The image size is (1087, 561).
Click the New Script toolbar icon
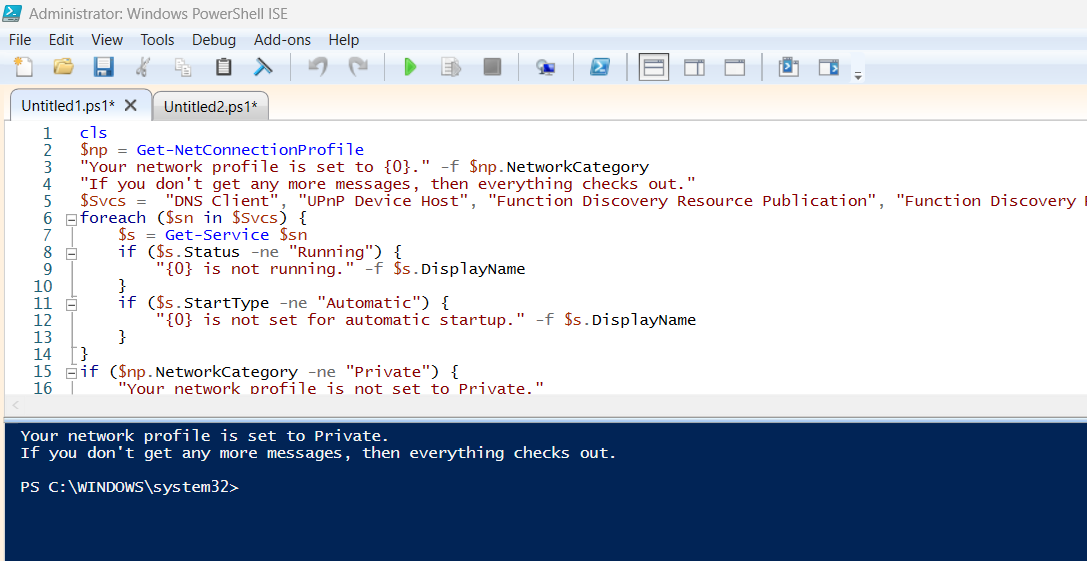tap(24, 67)
